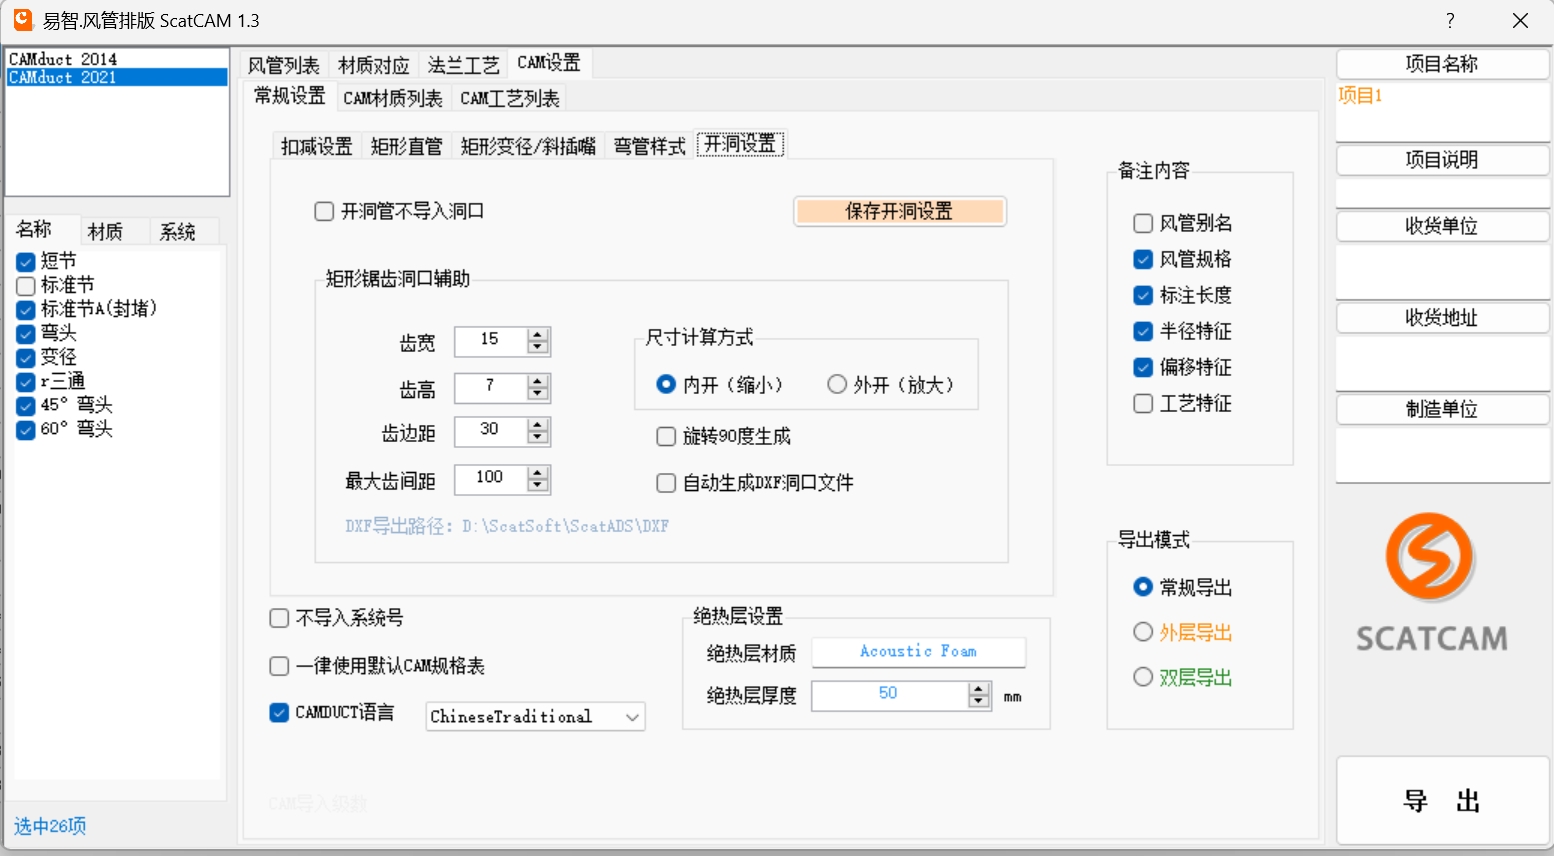Screen dimensions: 1554x856
Task: Select the 外开（放大） radio button
Action: [837, 384]
